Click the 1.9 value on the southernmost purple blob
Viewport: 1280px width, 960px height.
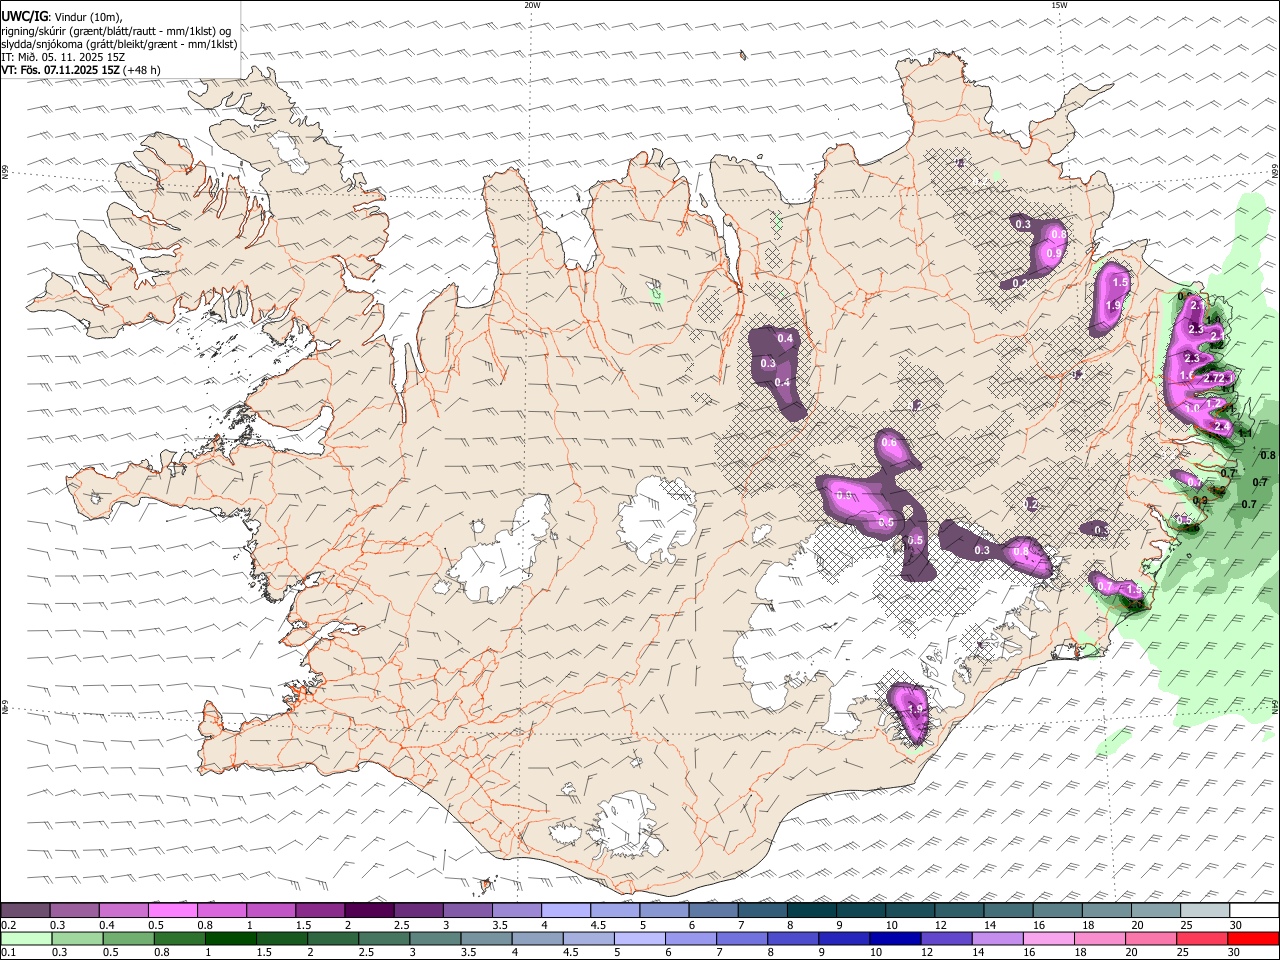point(914,710)
